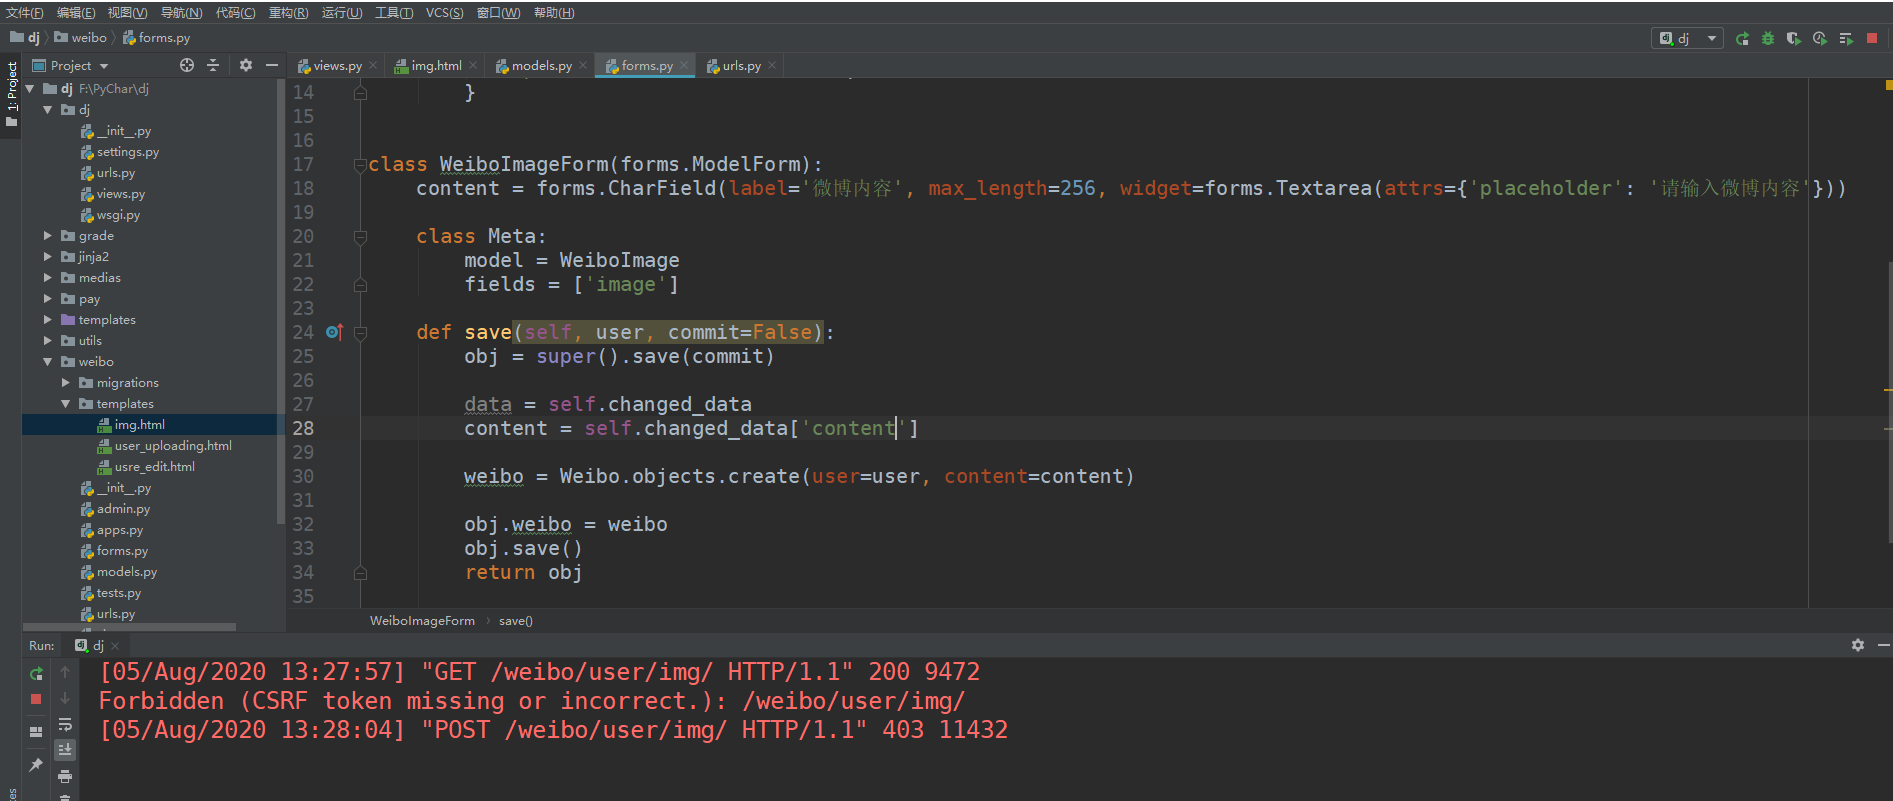The width and height of the screenshot is (1893, 801).
Task: Open Run panel settings gear
Action: [x=1858, y=645]
